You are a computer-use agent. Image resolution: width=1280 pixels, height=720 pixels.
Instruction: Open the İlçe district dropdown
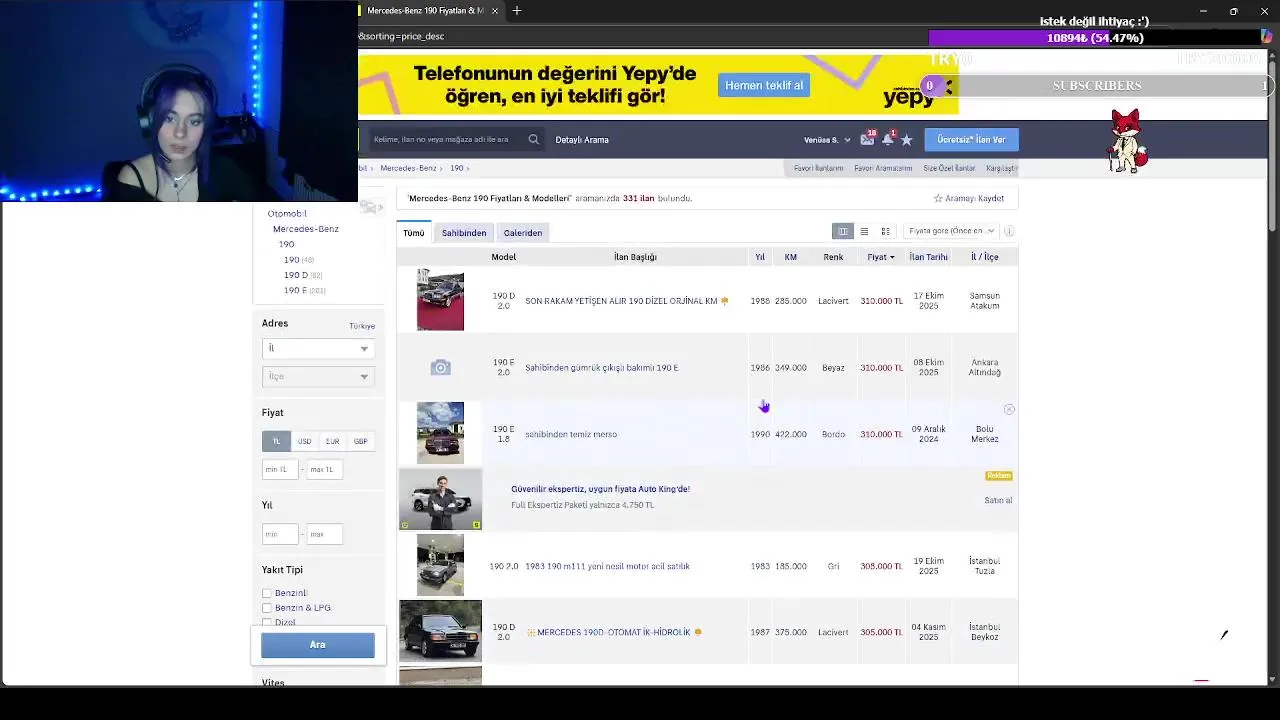coord(317,376)
